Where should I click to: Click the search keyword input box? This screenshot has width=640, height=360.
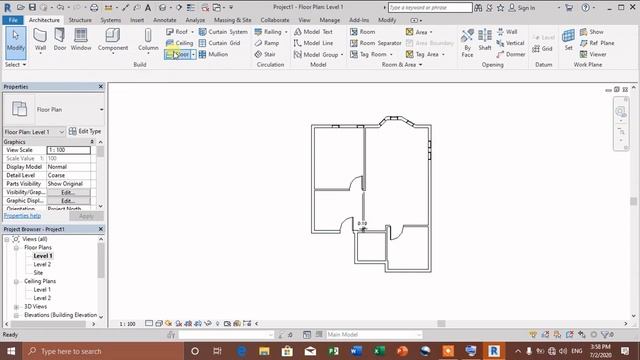click(430, 7)
